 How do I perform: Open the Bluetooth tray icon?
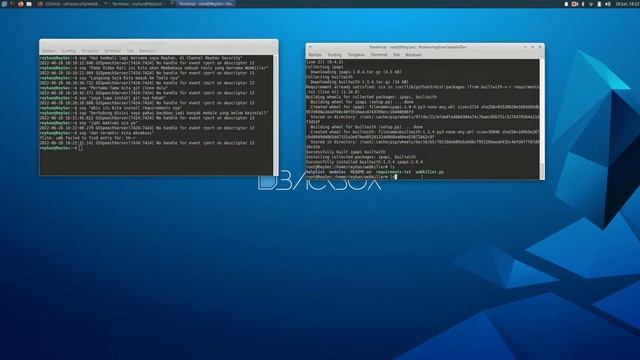click(583, 4)
